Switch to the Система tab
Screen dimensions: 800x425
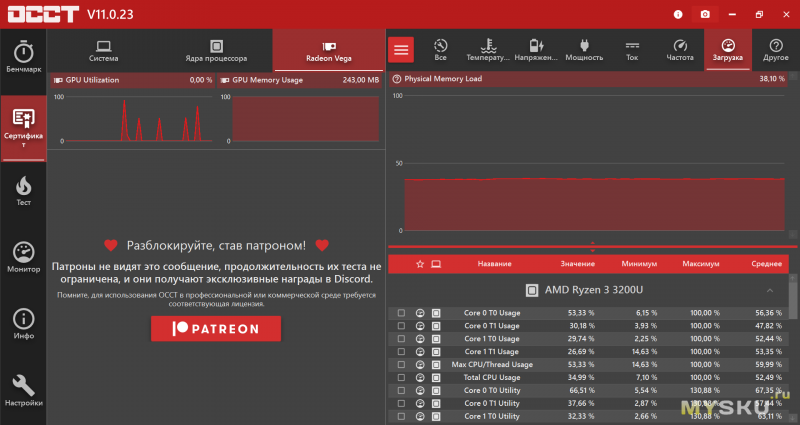(104, 51)
